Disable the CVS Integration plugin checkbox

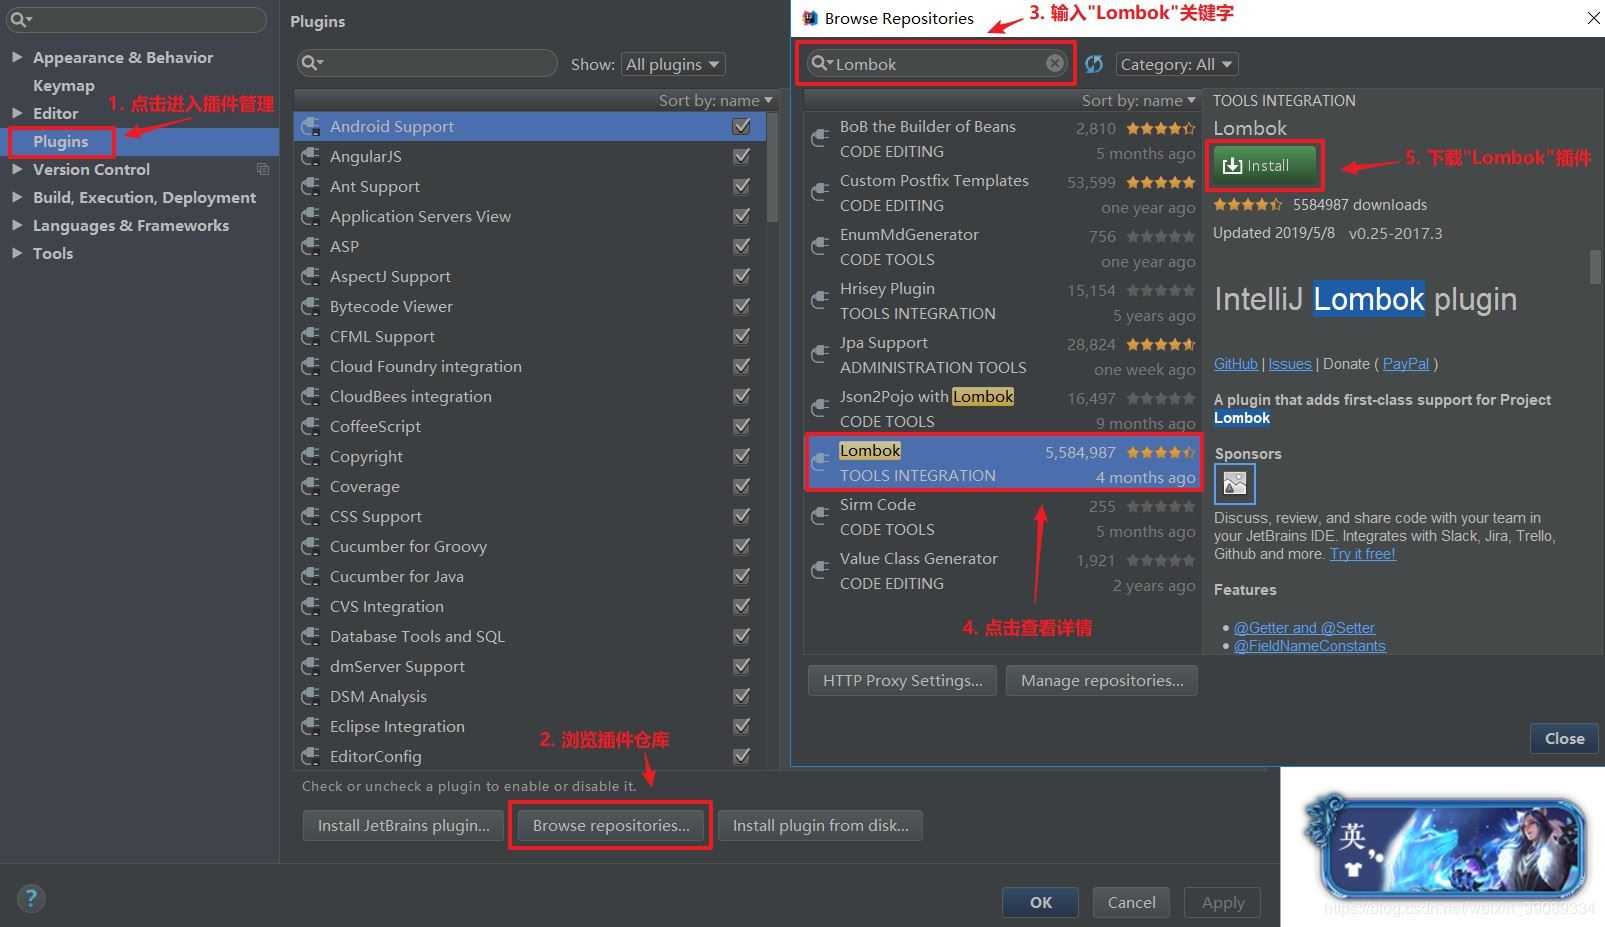741,606
